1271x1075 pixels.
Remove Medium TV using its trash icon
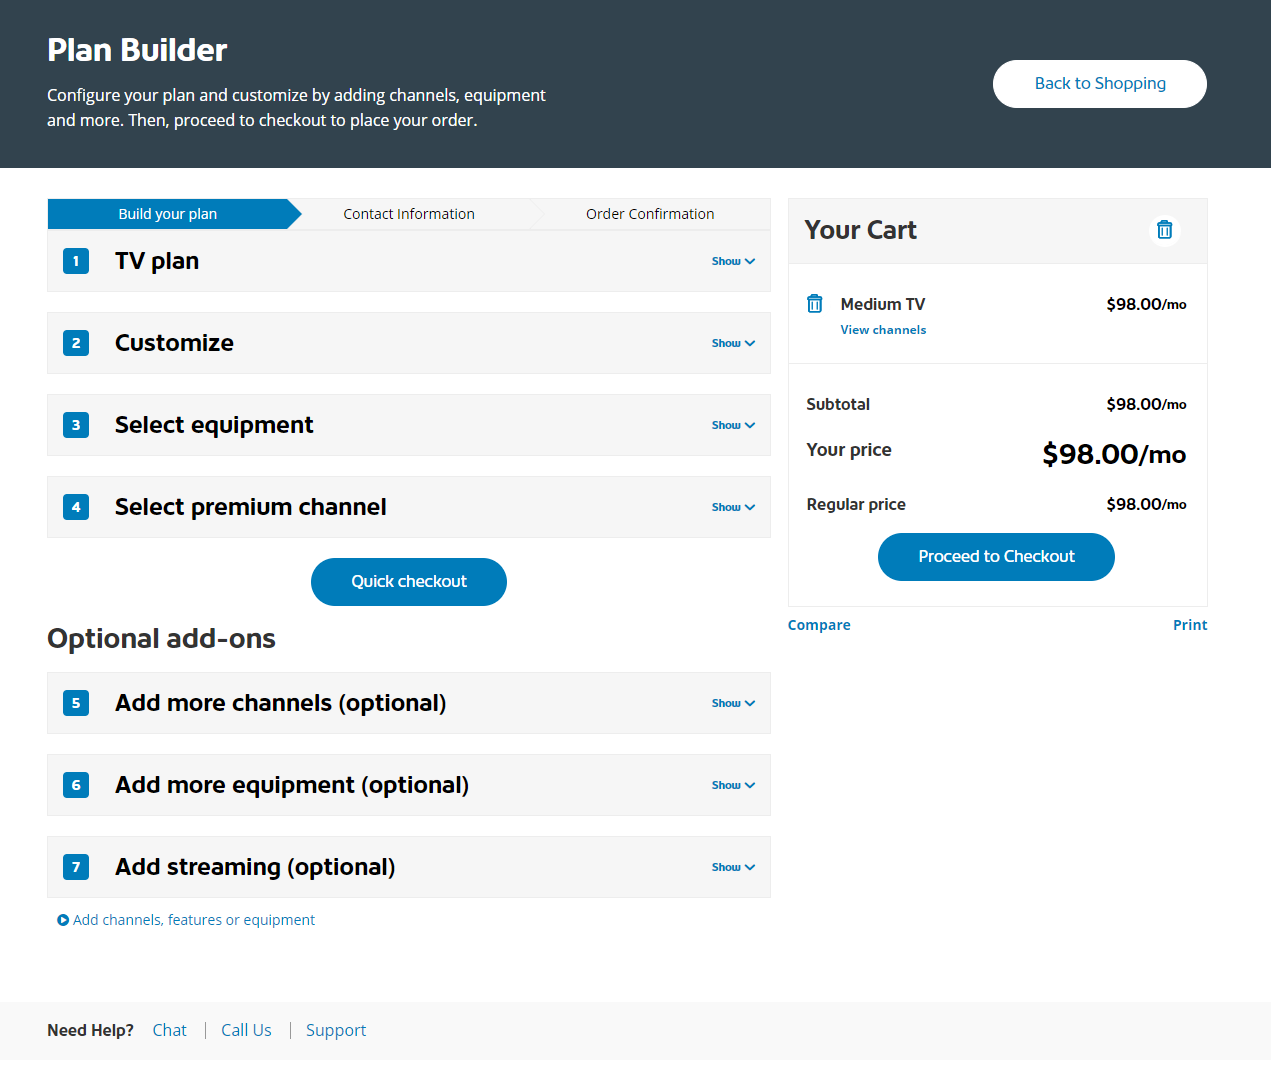815,304
